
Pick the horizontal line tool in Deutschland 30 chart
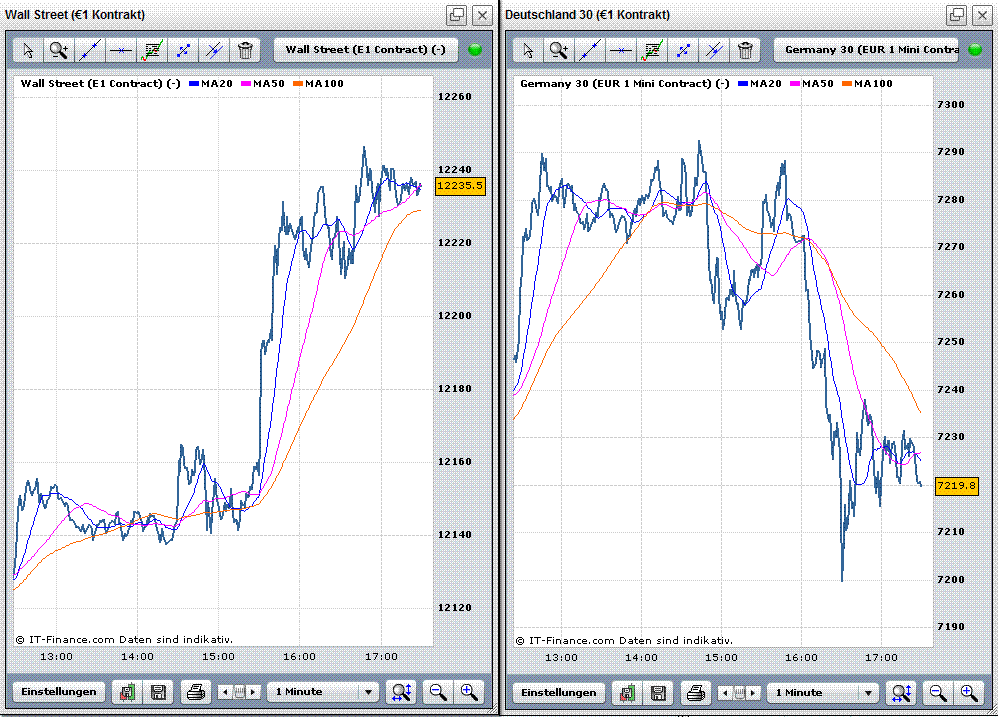point(621,50)
